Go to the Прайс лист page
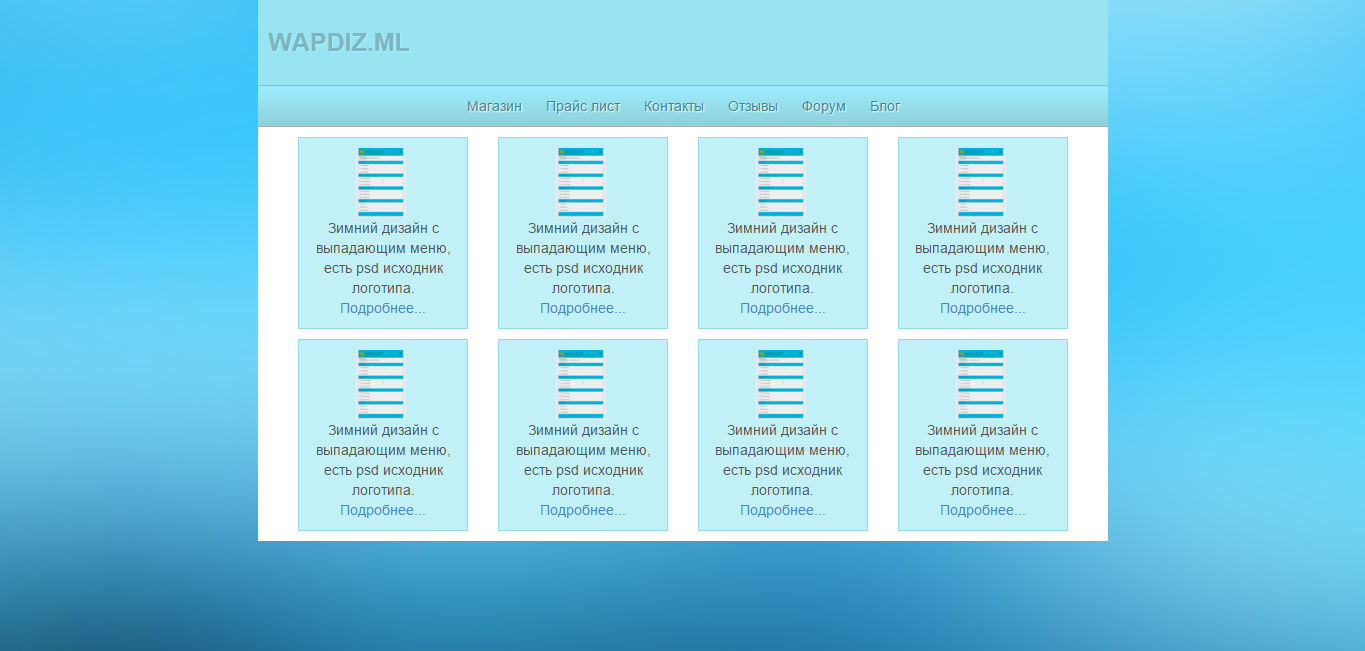The height and width of the screenshot is (651, 1365). (583, 106)
